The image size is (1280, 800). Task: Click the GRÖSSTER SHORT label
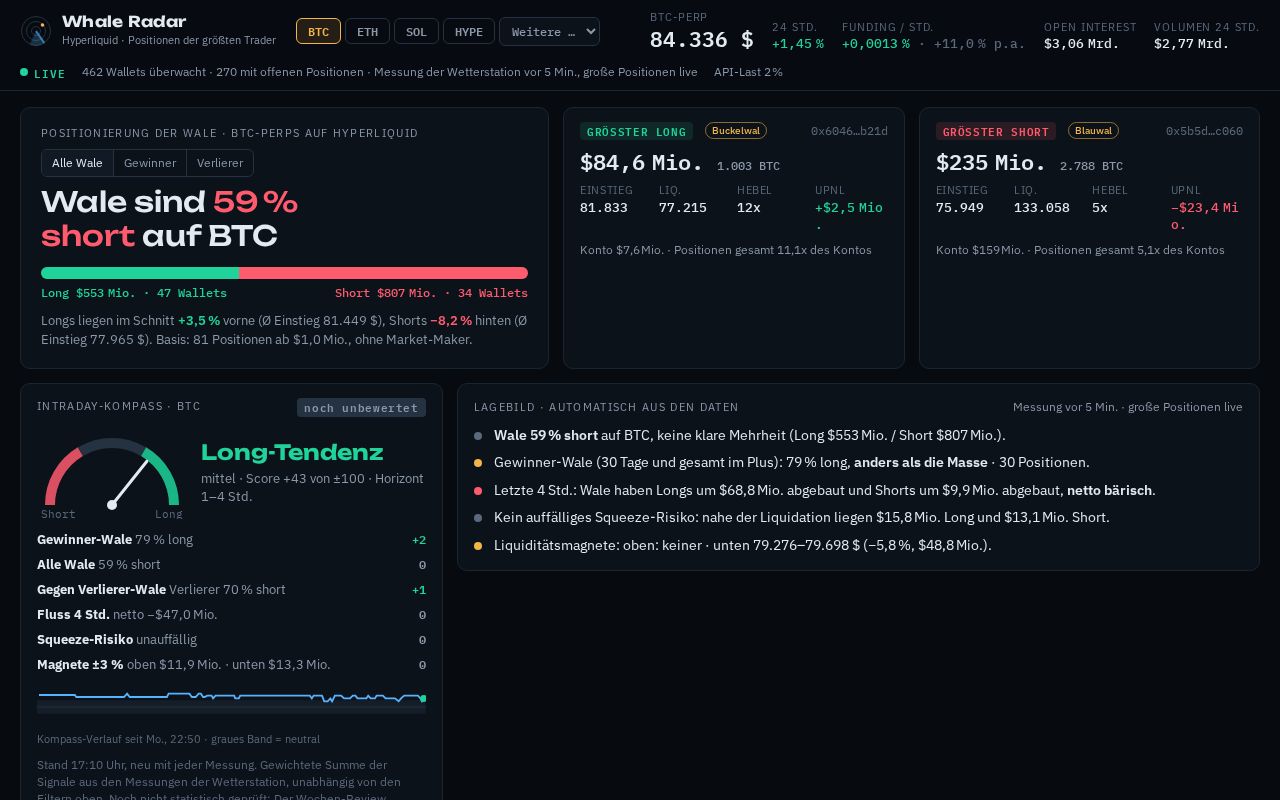click(996, 131)
